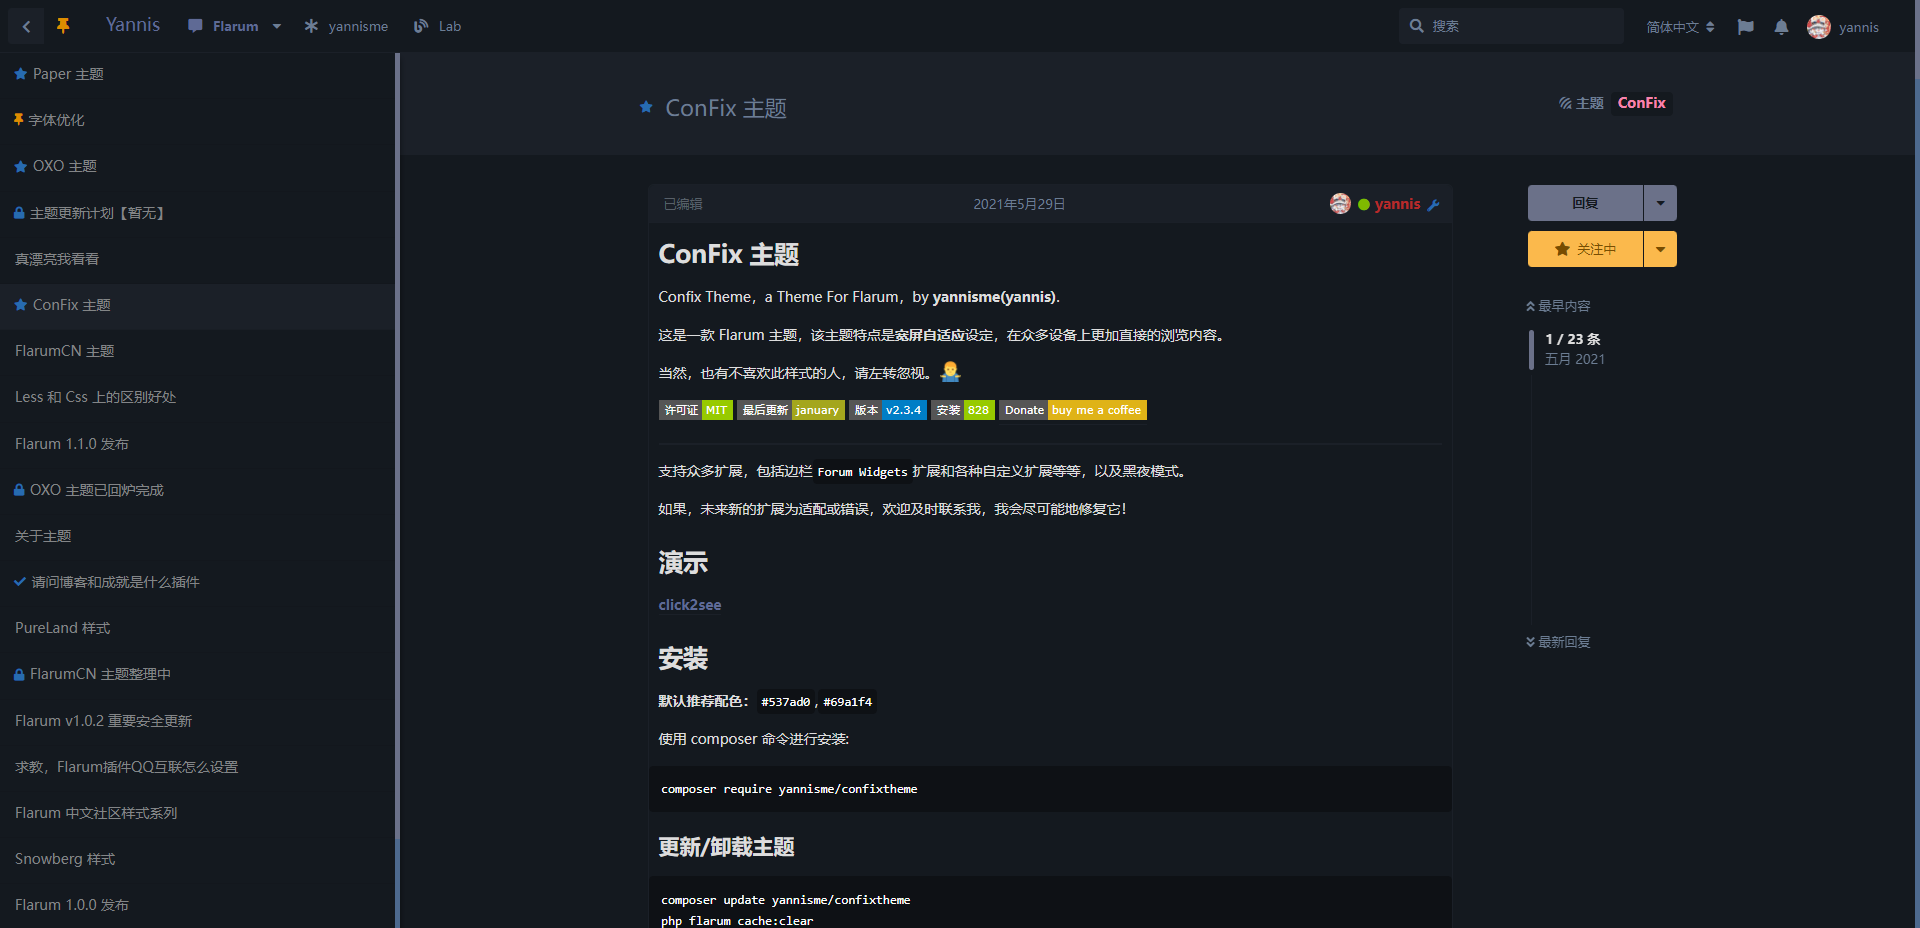Open 求教，Flarum插件QQ互联怎么设置 discussion
The image size is (1920, 928).
pyautogui.click(x=197, y=767)
